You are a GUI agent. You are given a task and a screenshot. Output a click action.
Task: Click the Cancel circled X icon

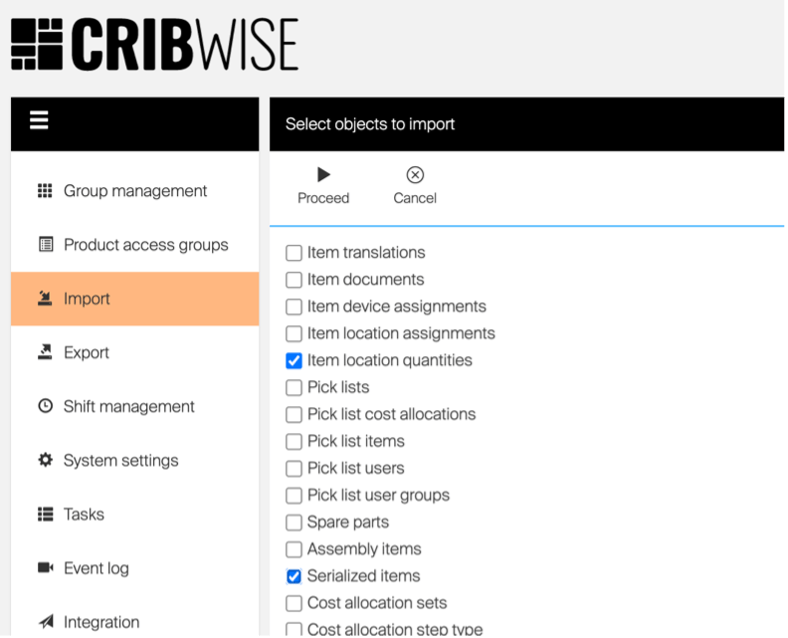(x=415, y=175)
